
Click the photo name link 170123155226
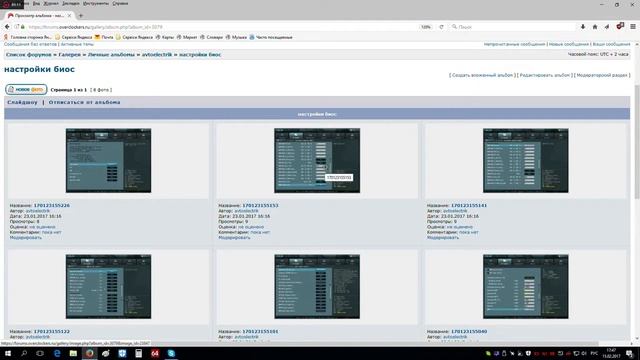[x=51, y=206]
